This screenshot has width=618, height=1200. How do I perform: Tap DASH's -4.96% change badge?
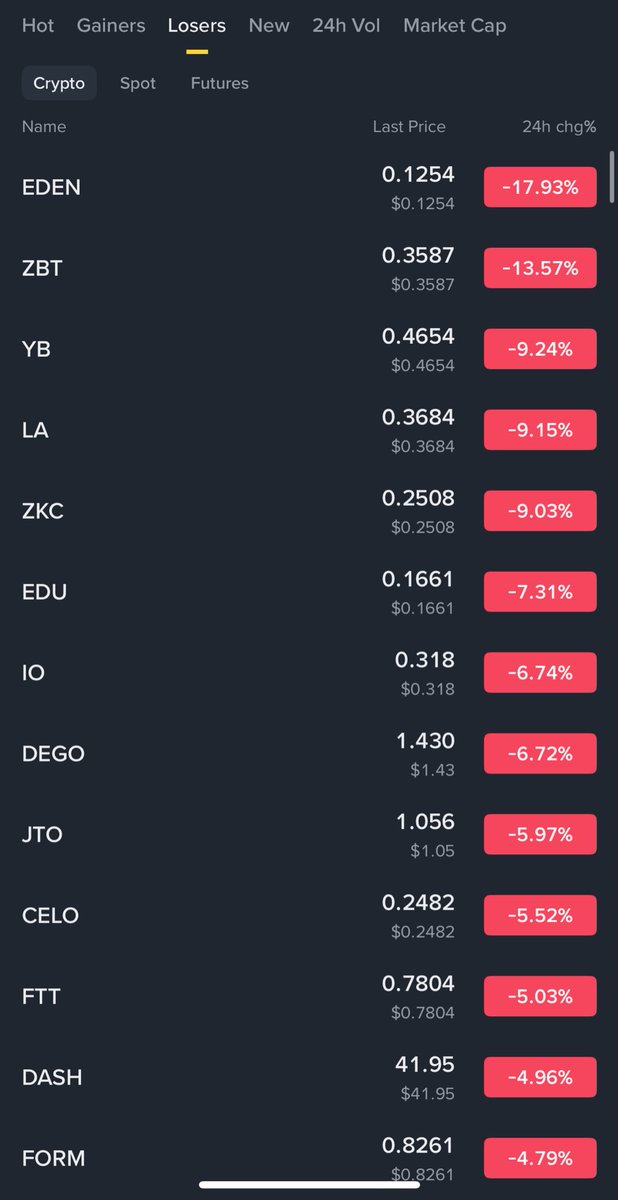540,1078
